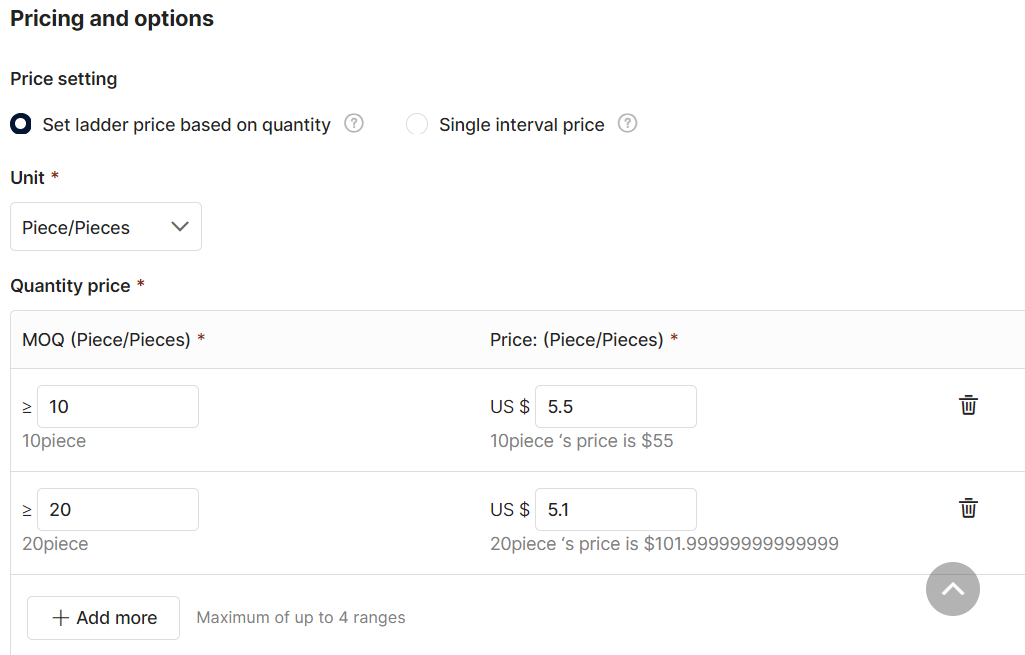Click the round back-to-top arrow button
Screen dimensions: 1025x655
tap(952, 589)
